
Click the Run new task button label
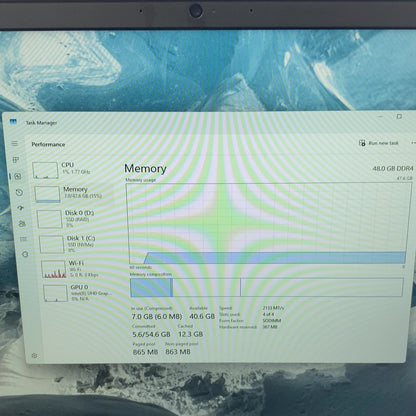tap(383, 143)
